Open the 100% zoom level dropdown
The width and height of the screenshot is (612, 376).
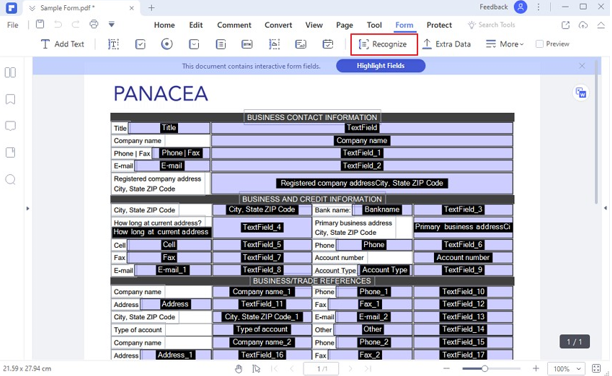pos(566,369)
